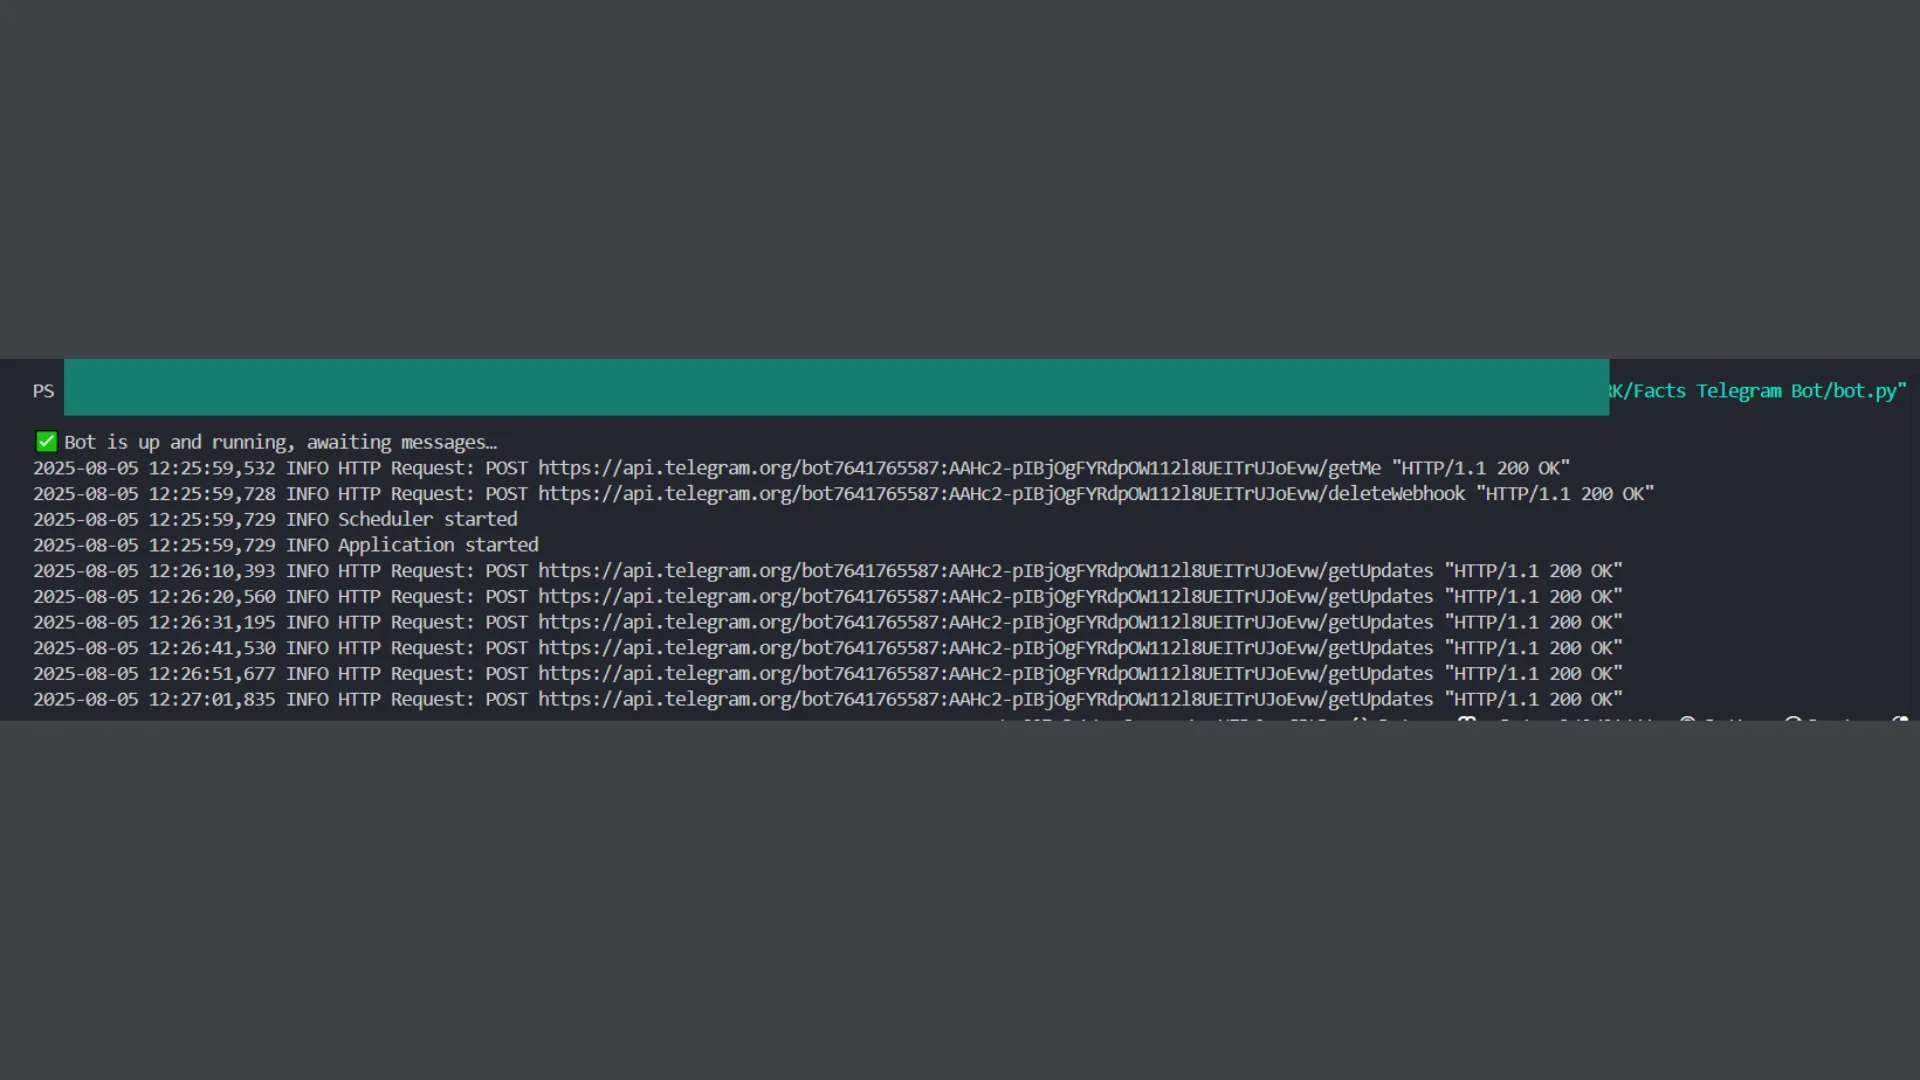Screen dimensions: 1920x1080
Task: Click the 12:27:01,835 timestamp
Action: pyautogui.click(x=211, y=700)
